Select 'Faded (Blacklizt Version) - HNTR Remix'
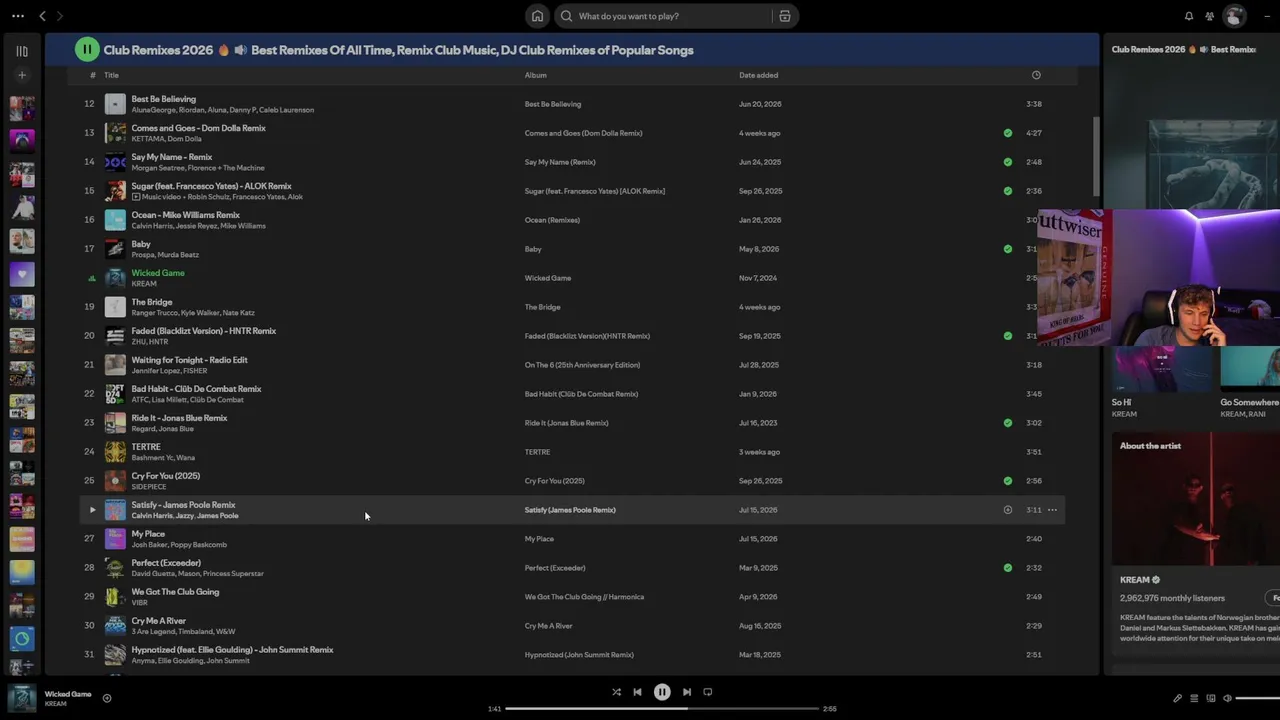 pos(203,331)
